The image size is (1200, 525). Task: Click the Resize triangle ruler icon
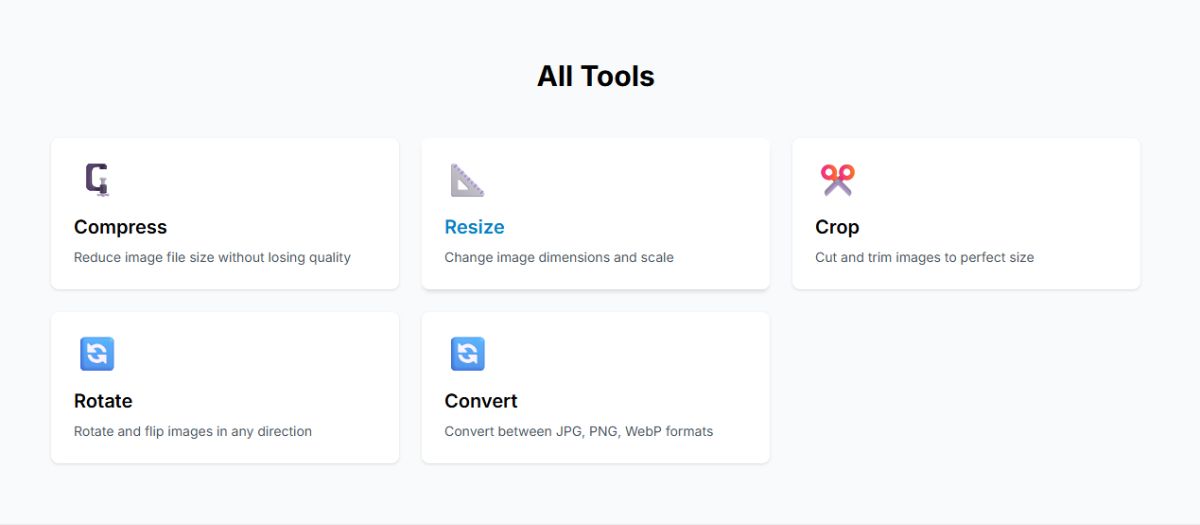pos(467,180)
